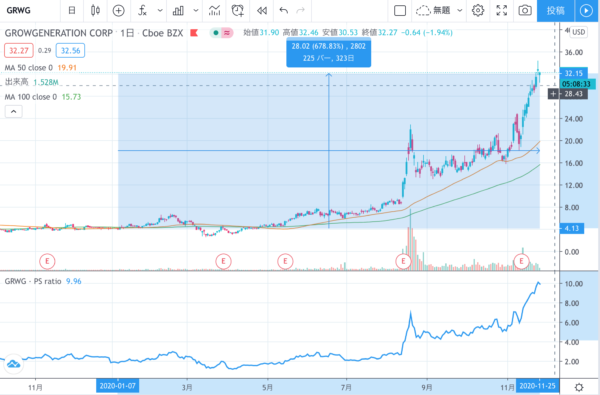Click earnings marker E before 9月
Screen dimensions: 600x395
click(x=403, y=261)
